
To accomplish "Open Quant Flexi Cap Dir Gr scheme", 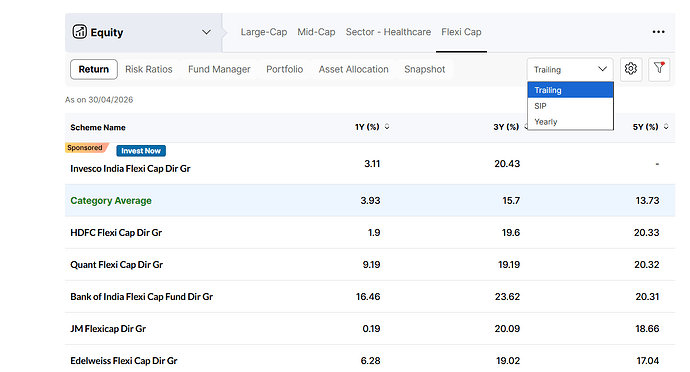I will [x=117, y=265].
